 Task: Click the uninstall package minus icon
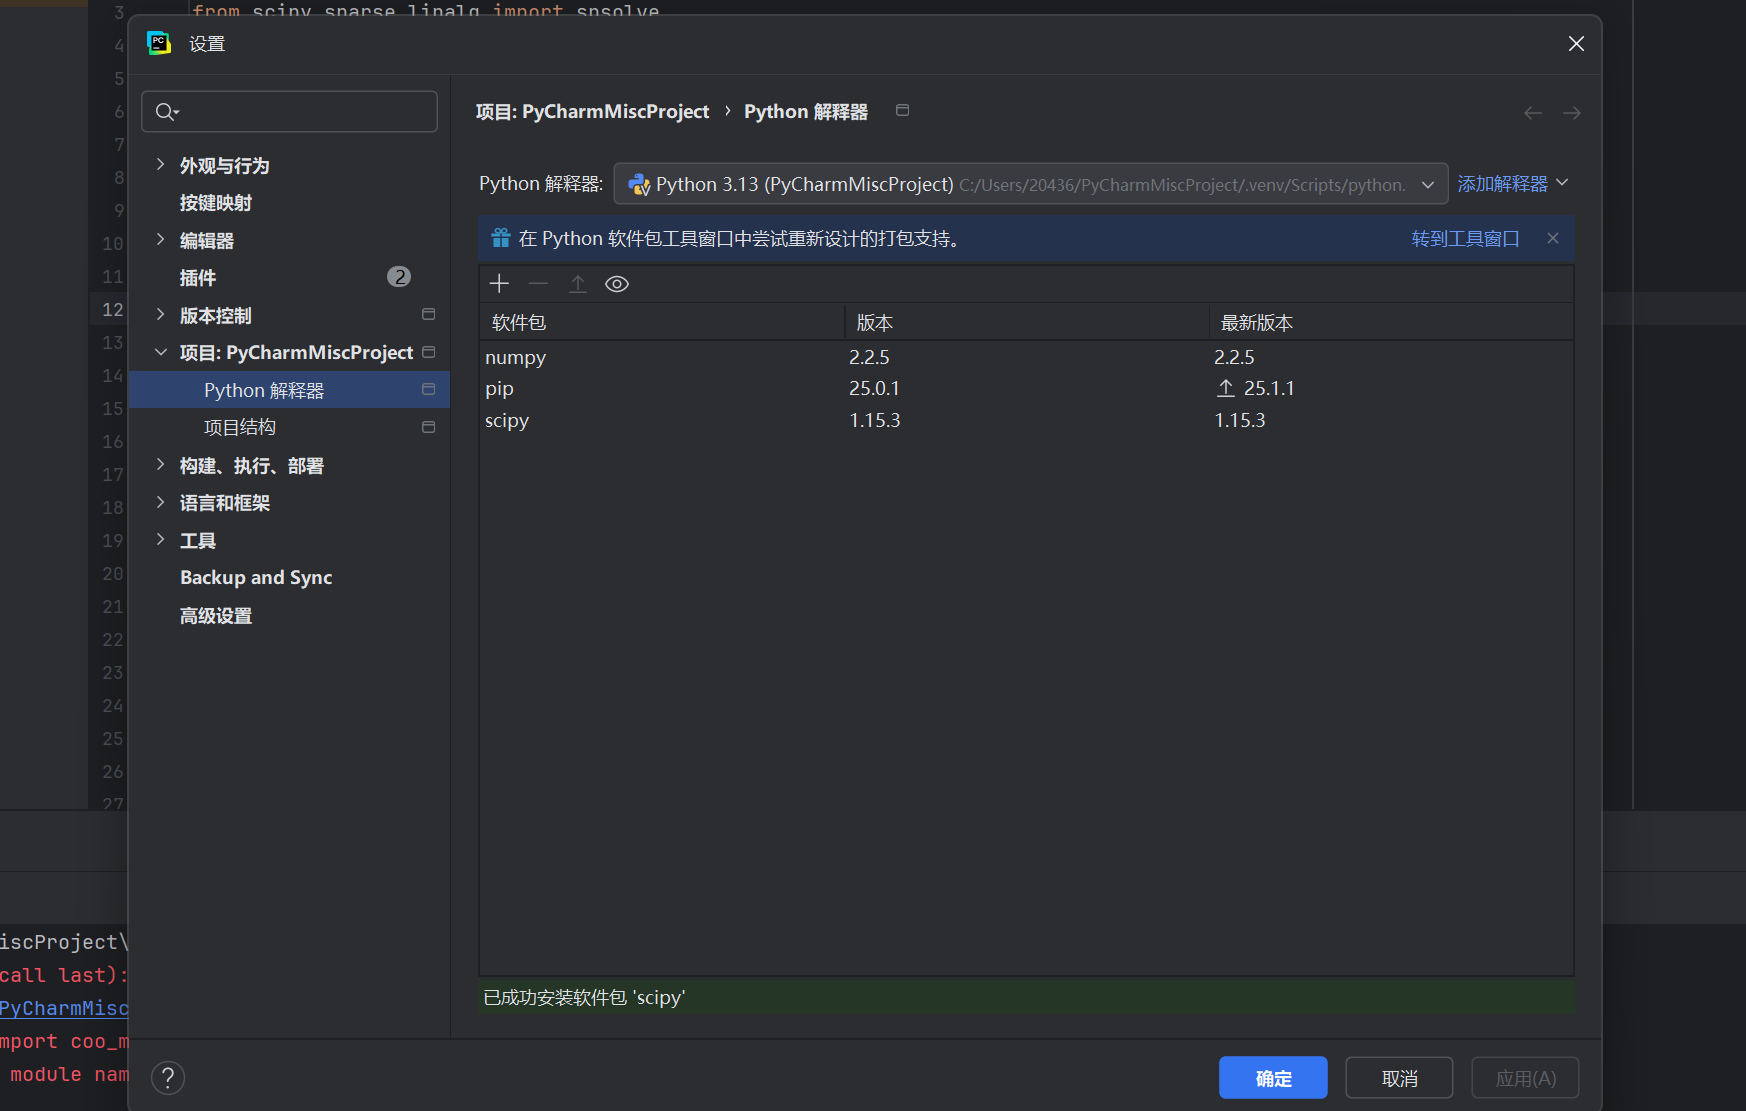(538, 283)
